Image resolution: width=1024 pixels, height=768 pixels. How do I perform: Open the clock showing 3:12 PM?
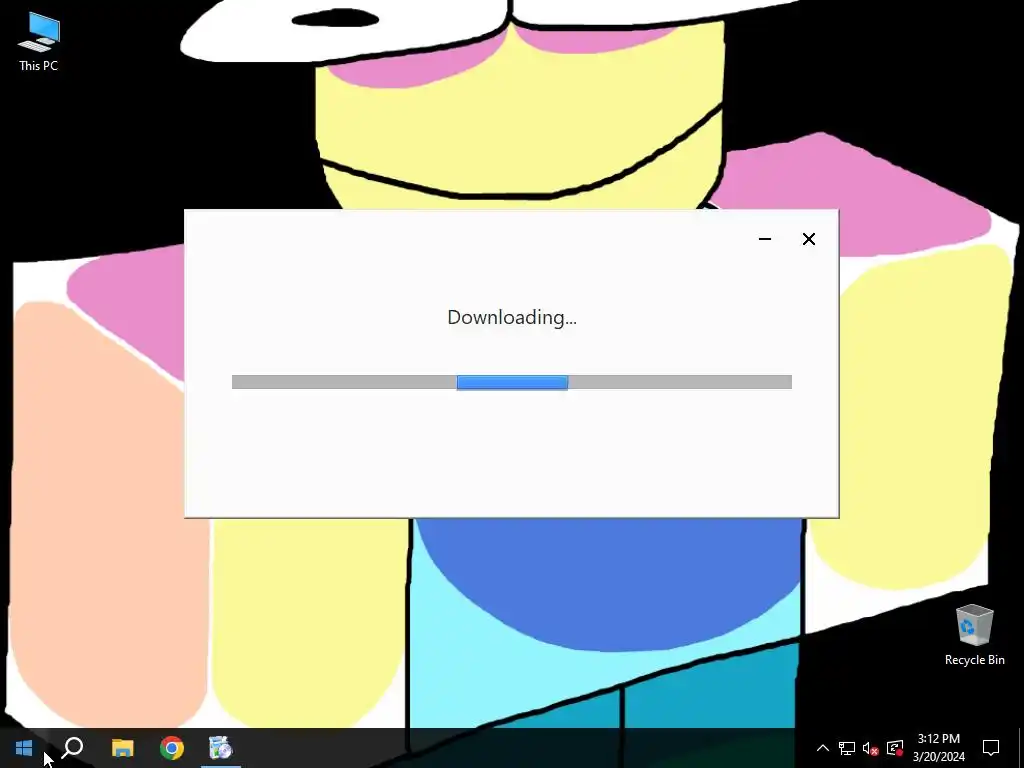938,748
